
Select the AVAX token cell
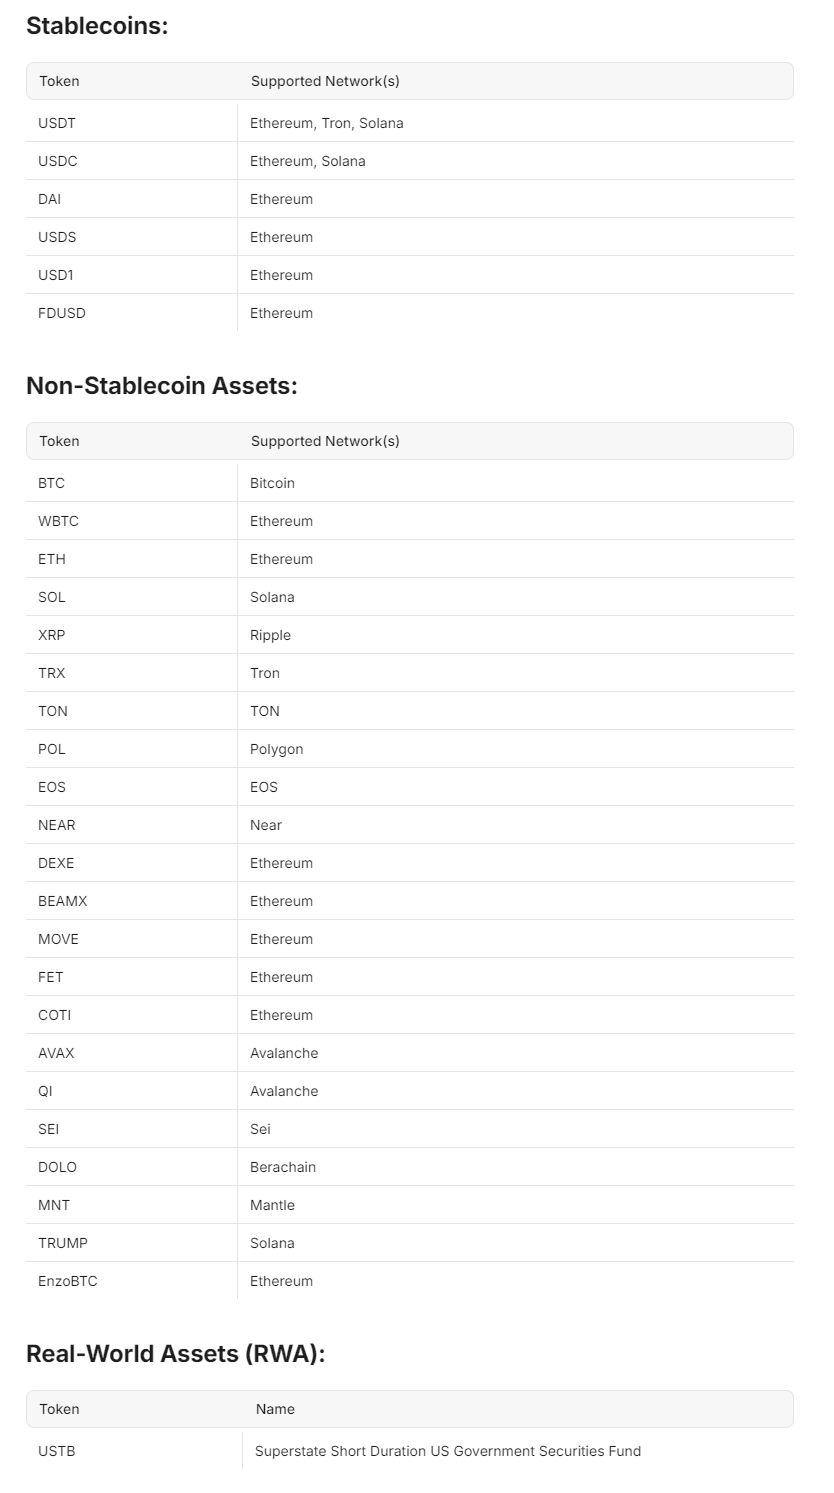(x=131, y=1053)
